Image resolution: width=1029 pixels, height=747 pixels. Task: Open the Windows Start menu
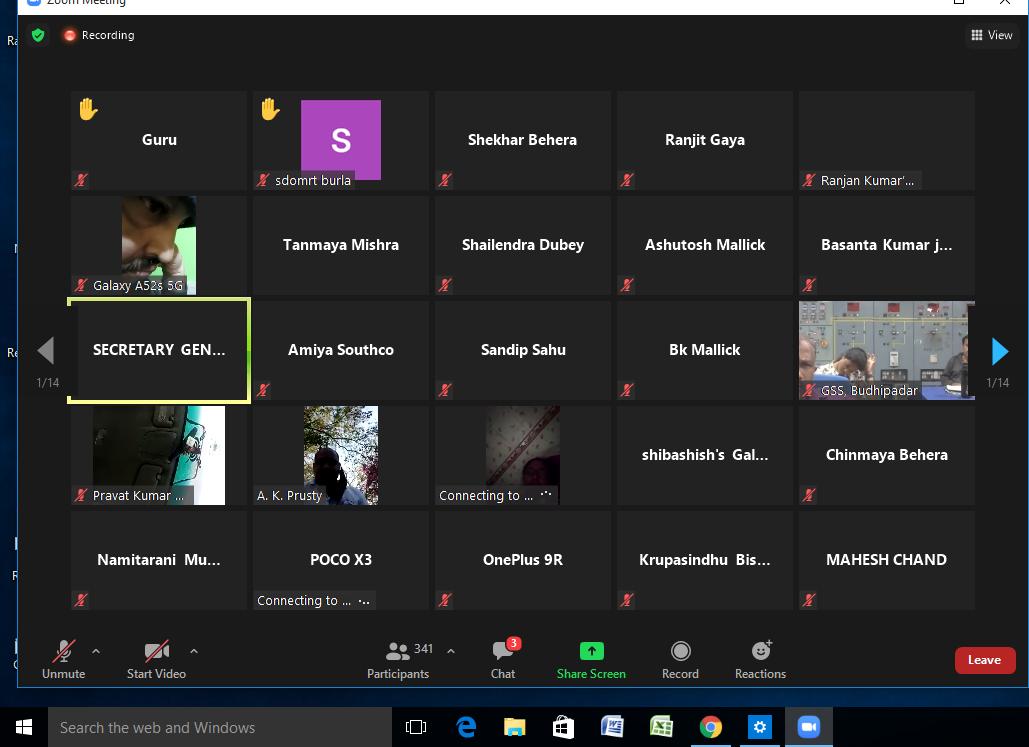tap(24, 727)
